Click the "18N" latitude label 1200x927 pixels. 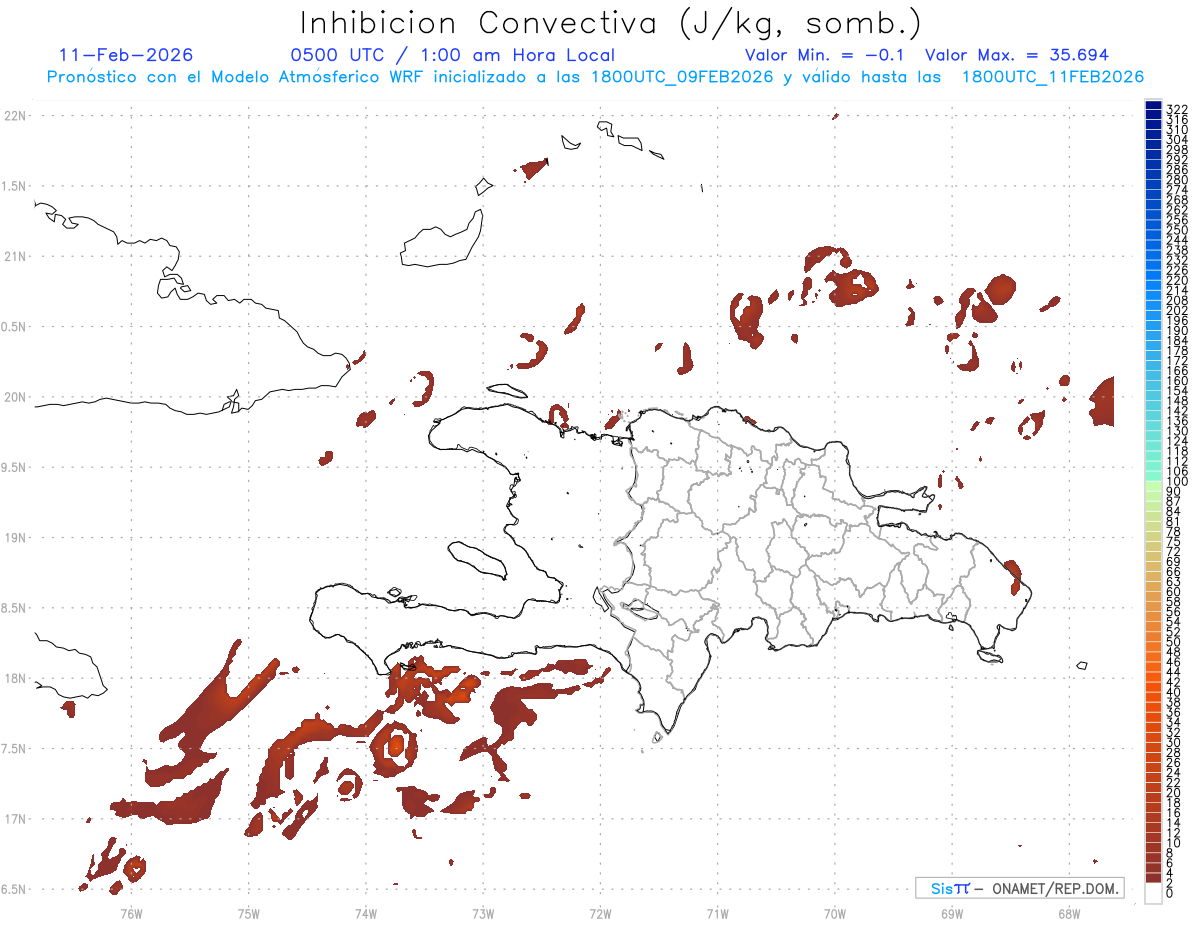[x=15, y=679]
